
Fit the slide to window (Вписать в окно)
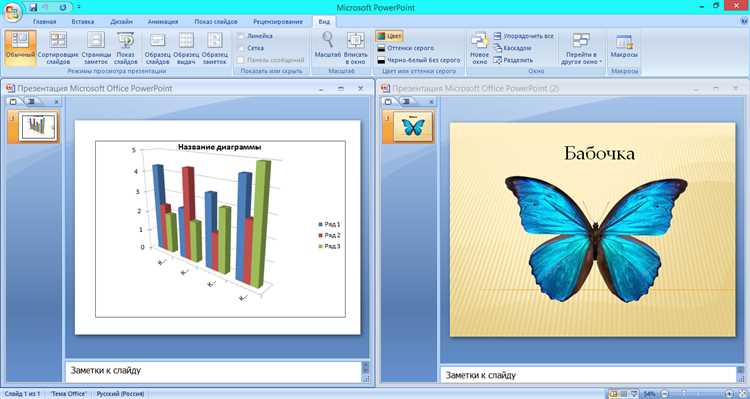(x=356, y=48)
